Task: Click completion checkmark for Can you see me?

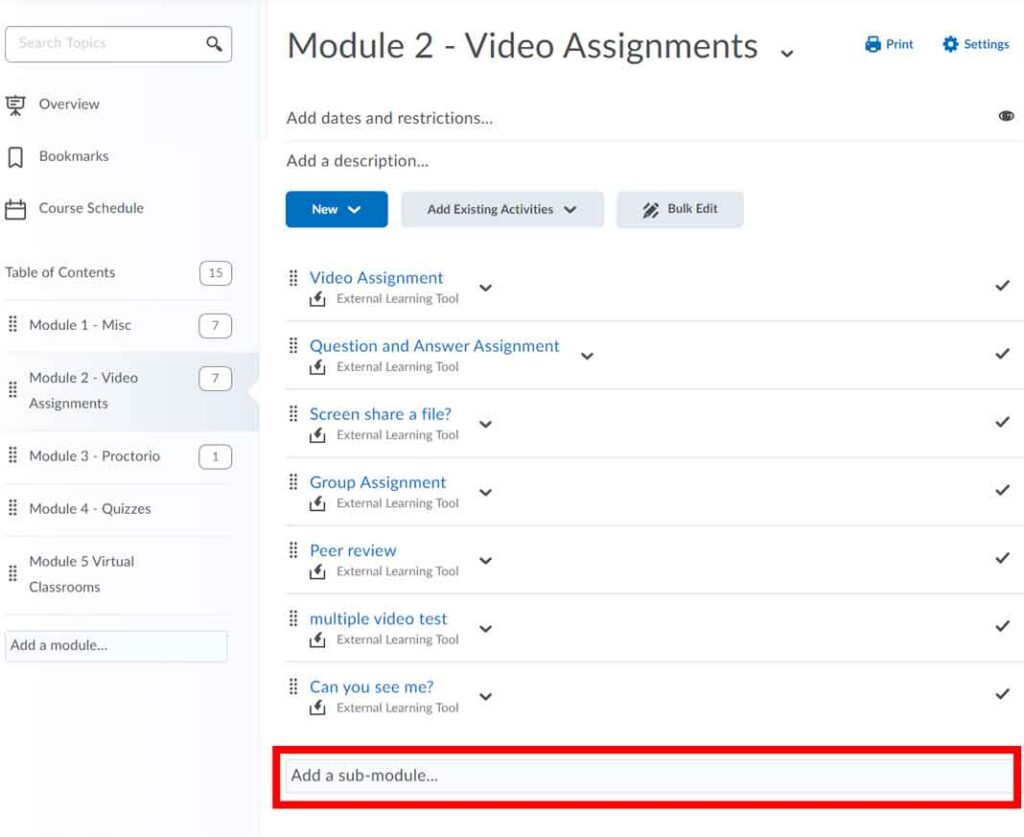Action: point(1002,694)
